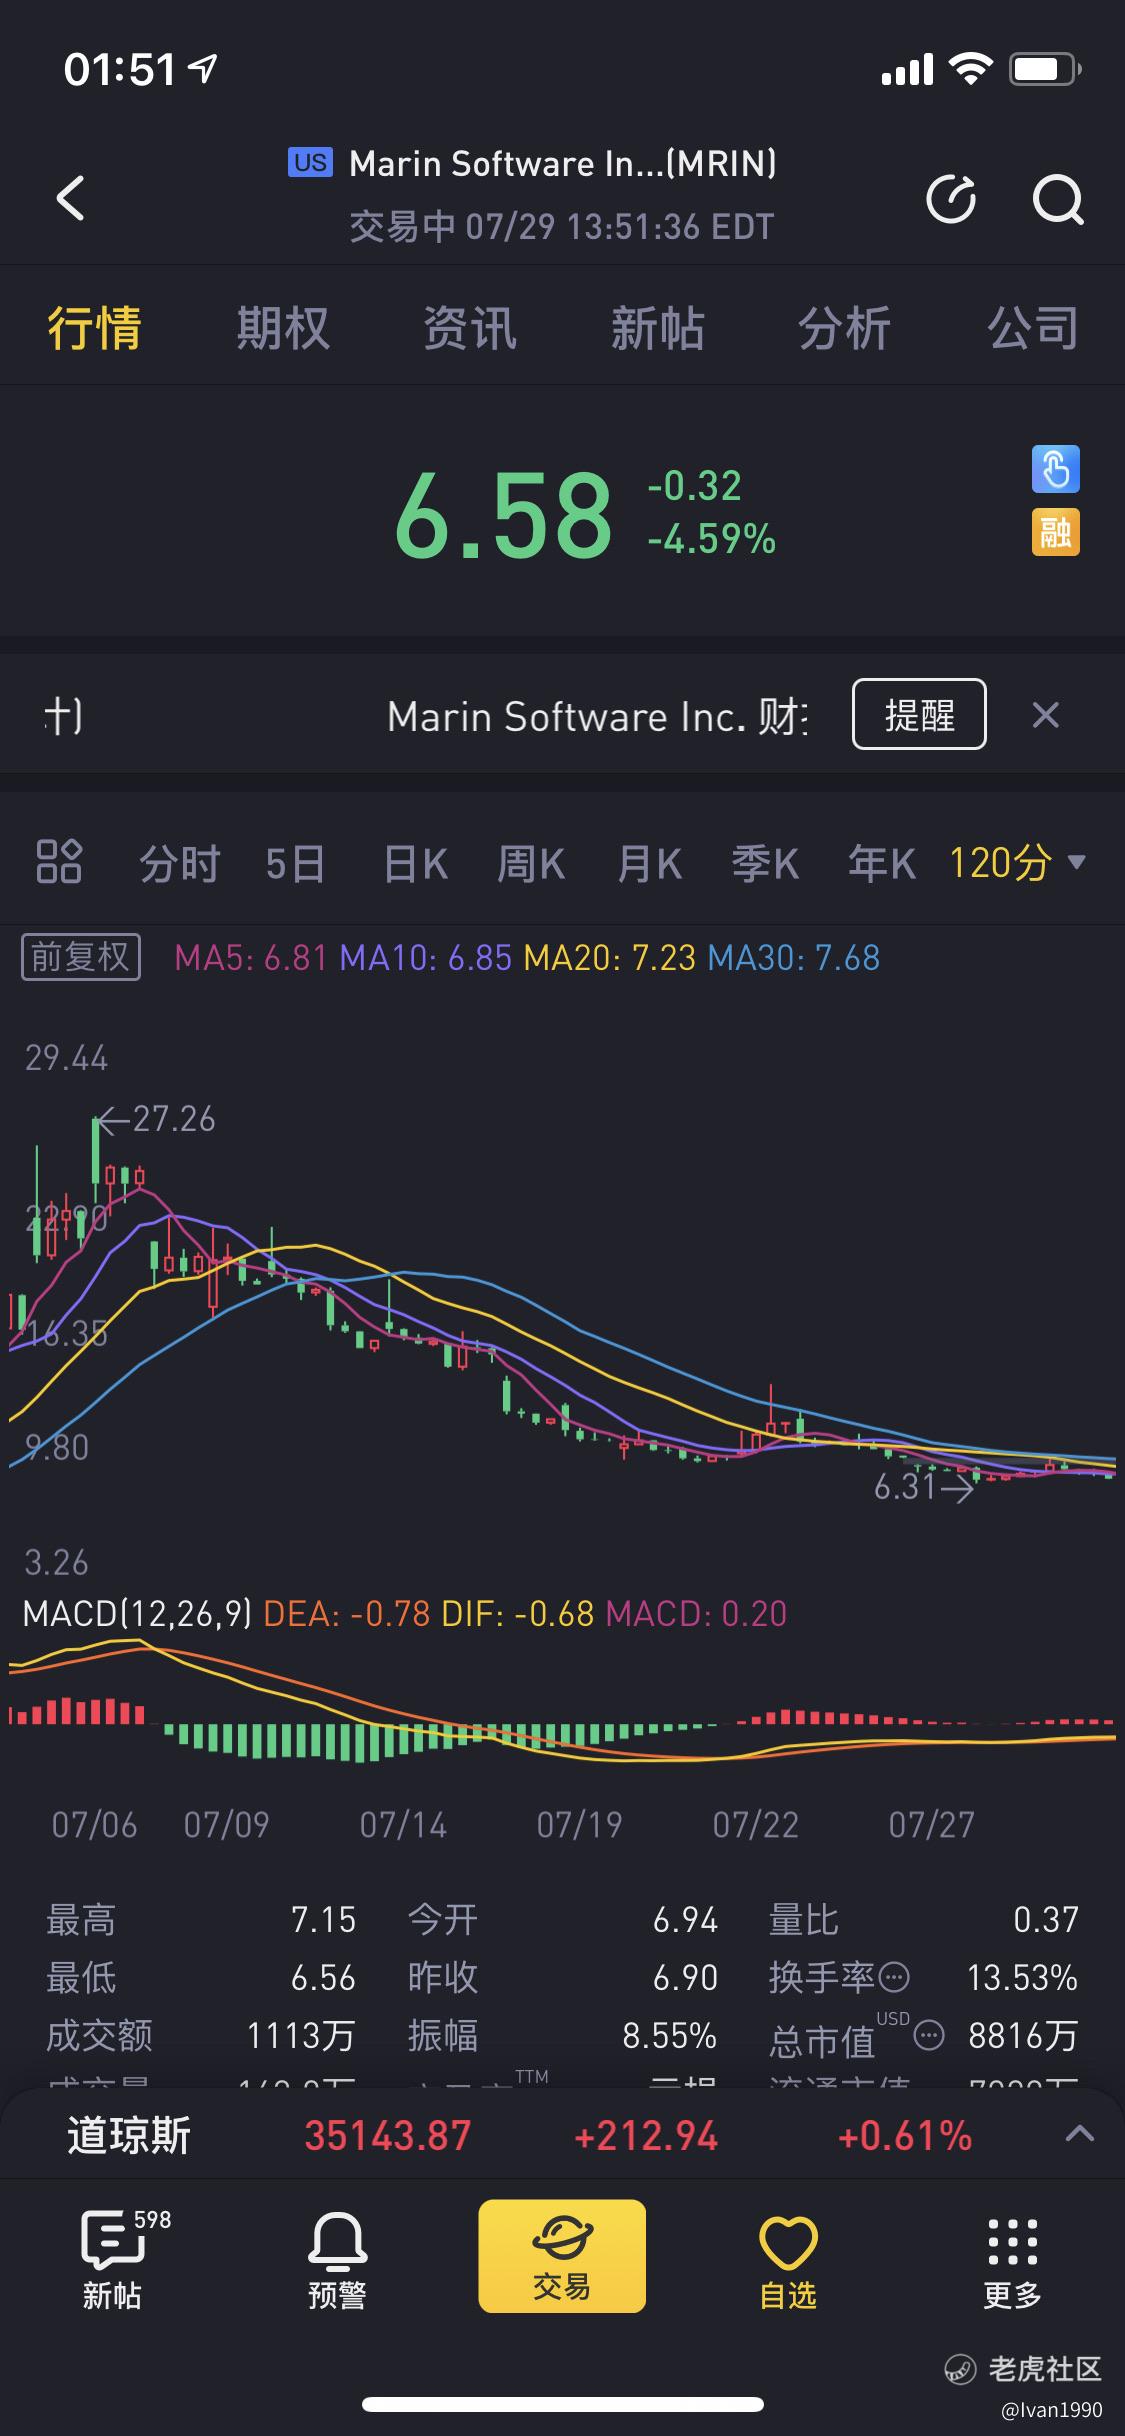Tap the 换手率 info bubble icon
Viewport: 1125px width, 2436px height.
click(892, 1977)
